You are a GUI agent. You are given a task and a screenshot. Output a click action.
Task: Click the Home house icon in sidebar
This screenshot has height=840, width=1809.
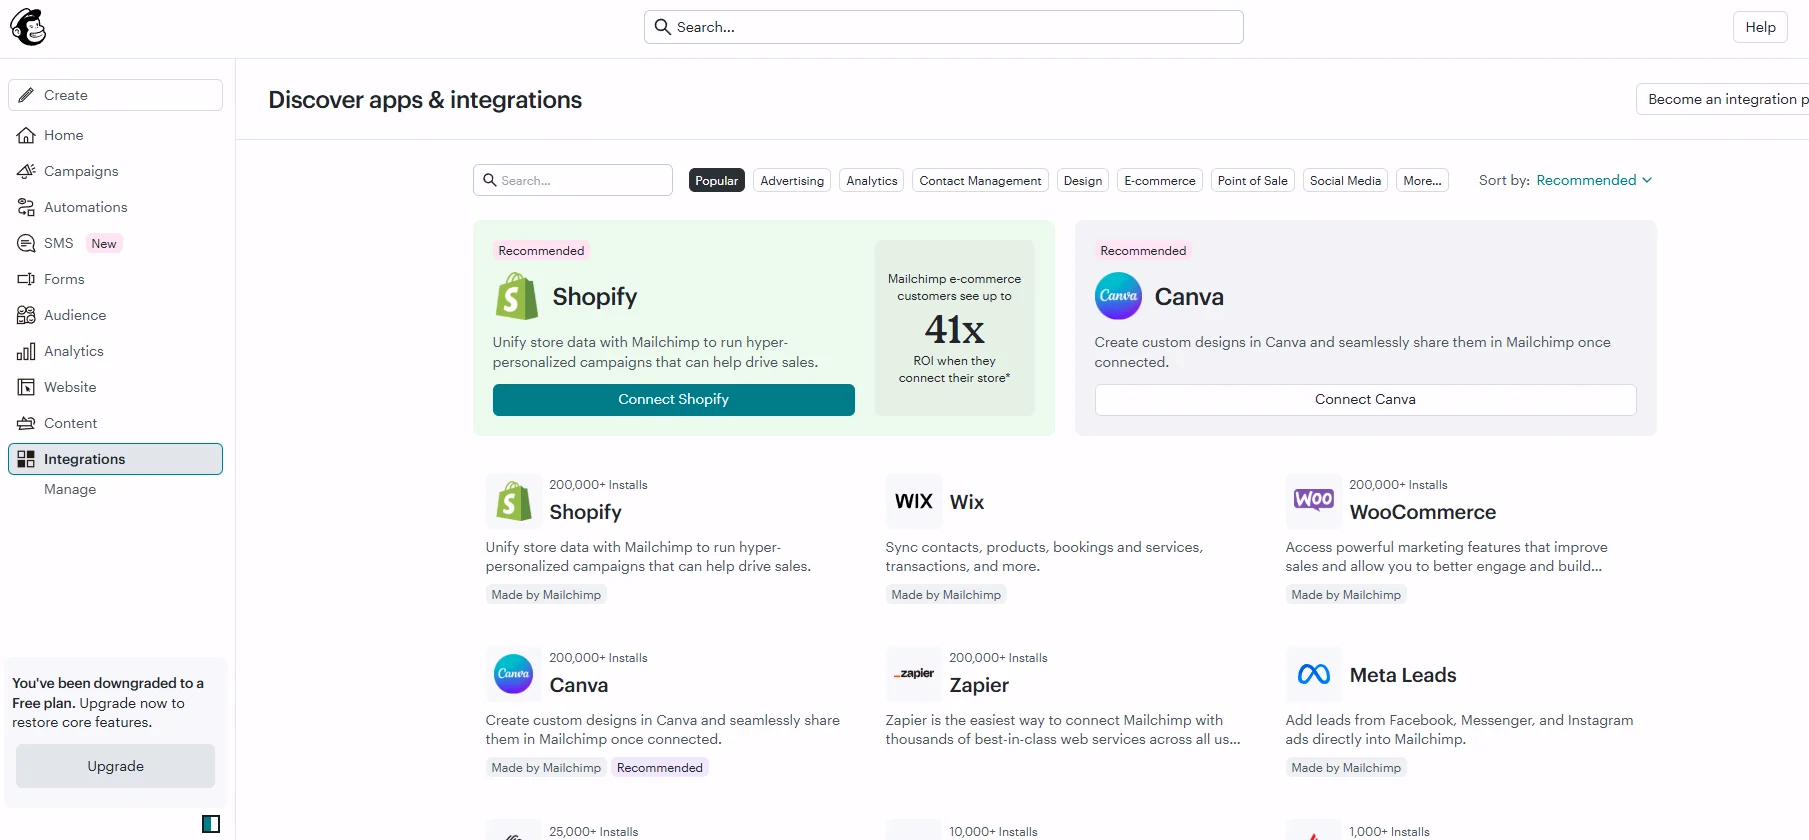coord(26,135)
